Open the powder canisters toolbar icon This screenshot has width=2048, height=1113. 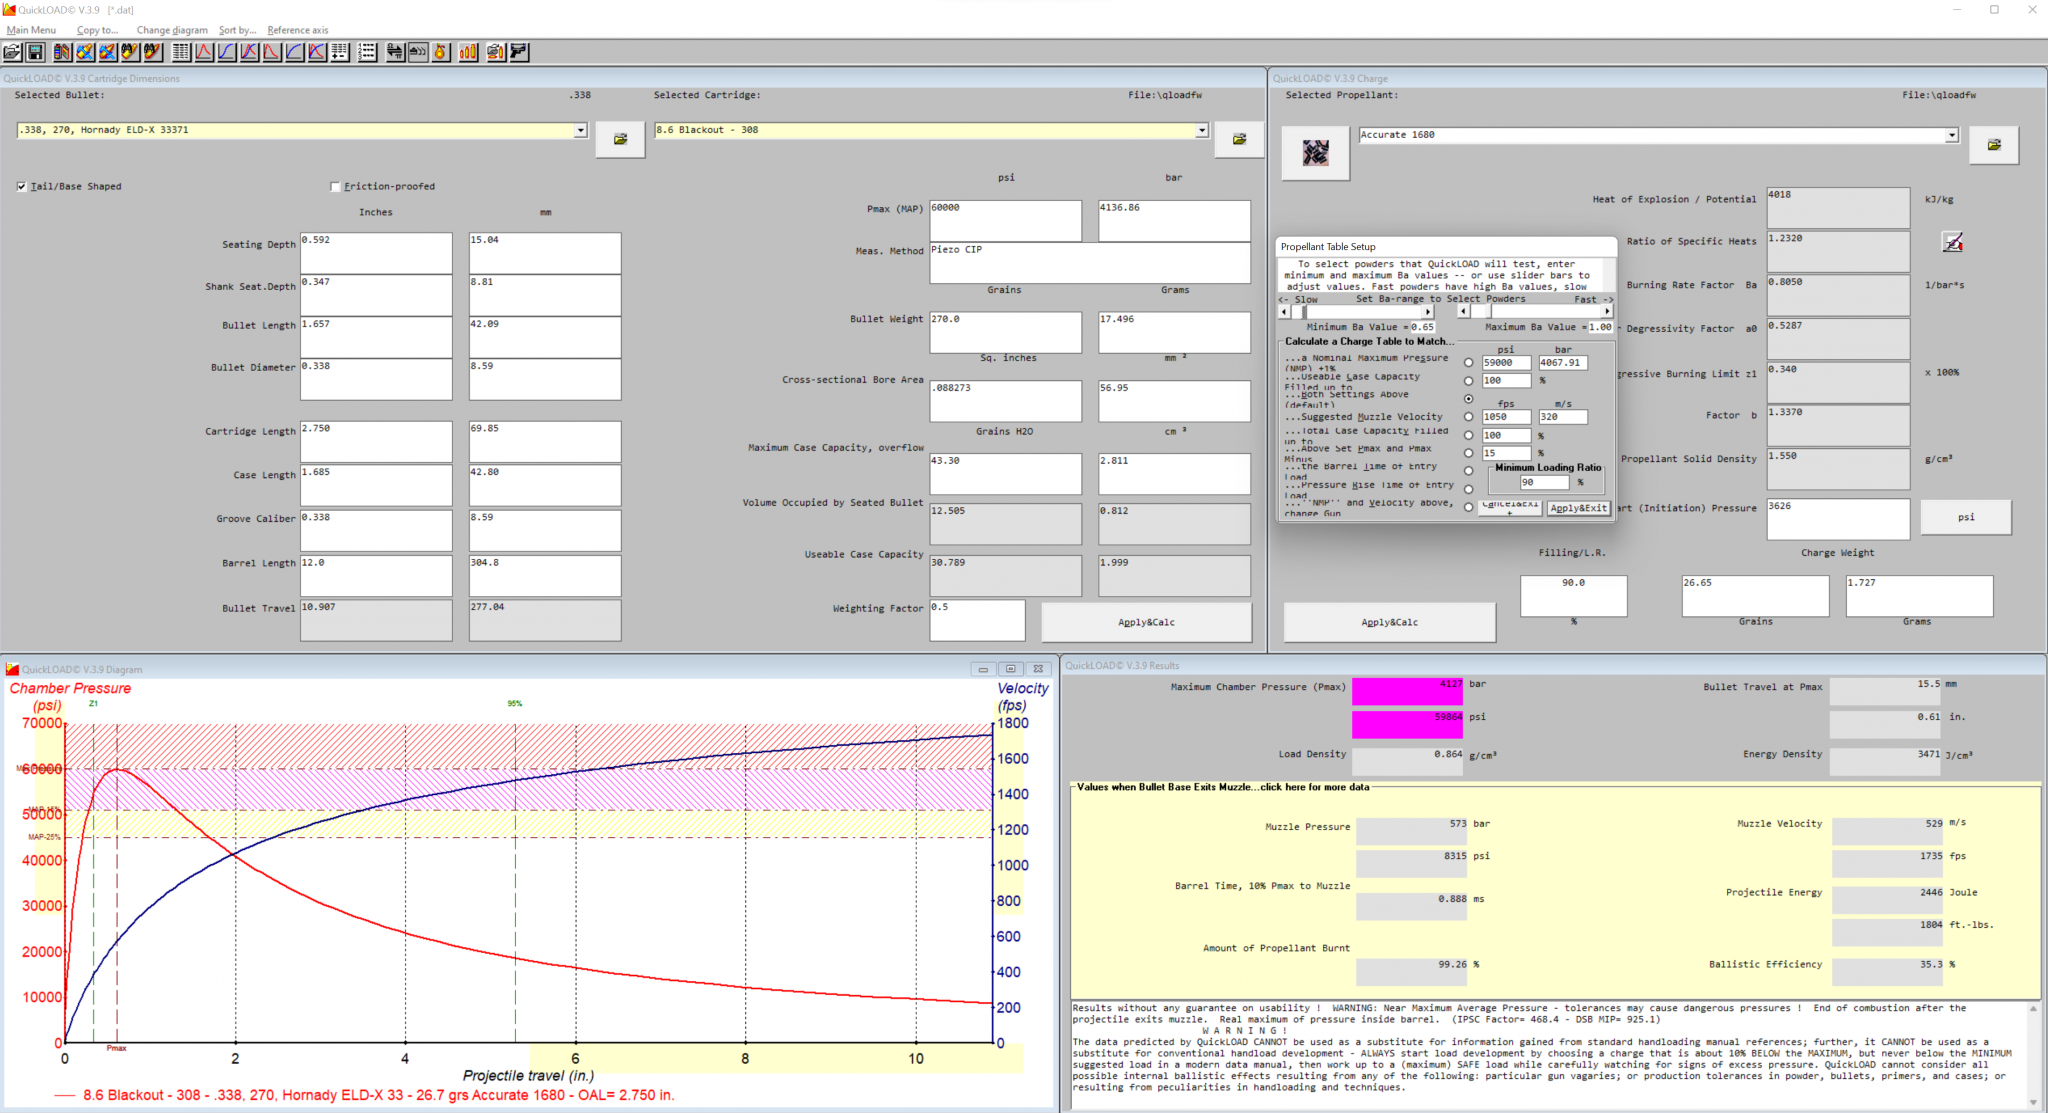pos(62,52)
